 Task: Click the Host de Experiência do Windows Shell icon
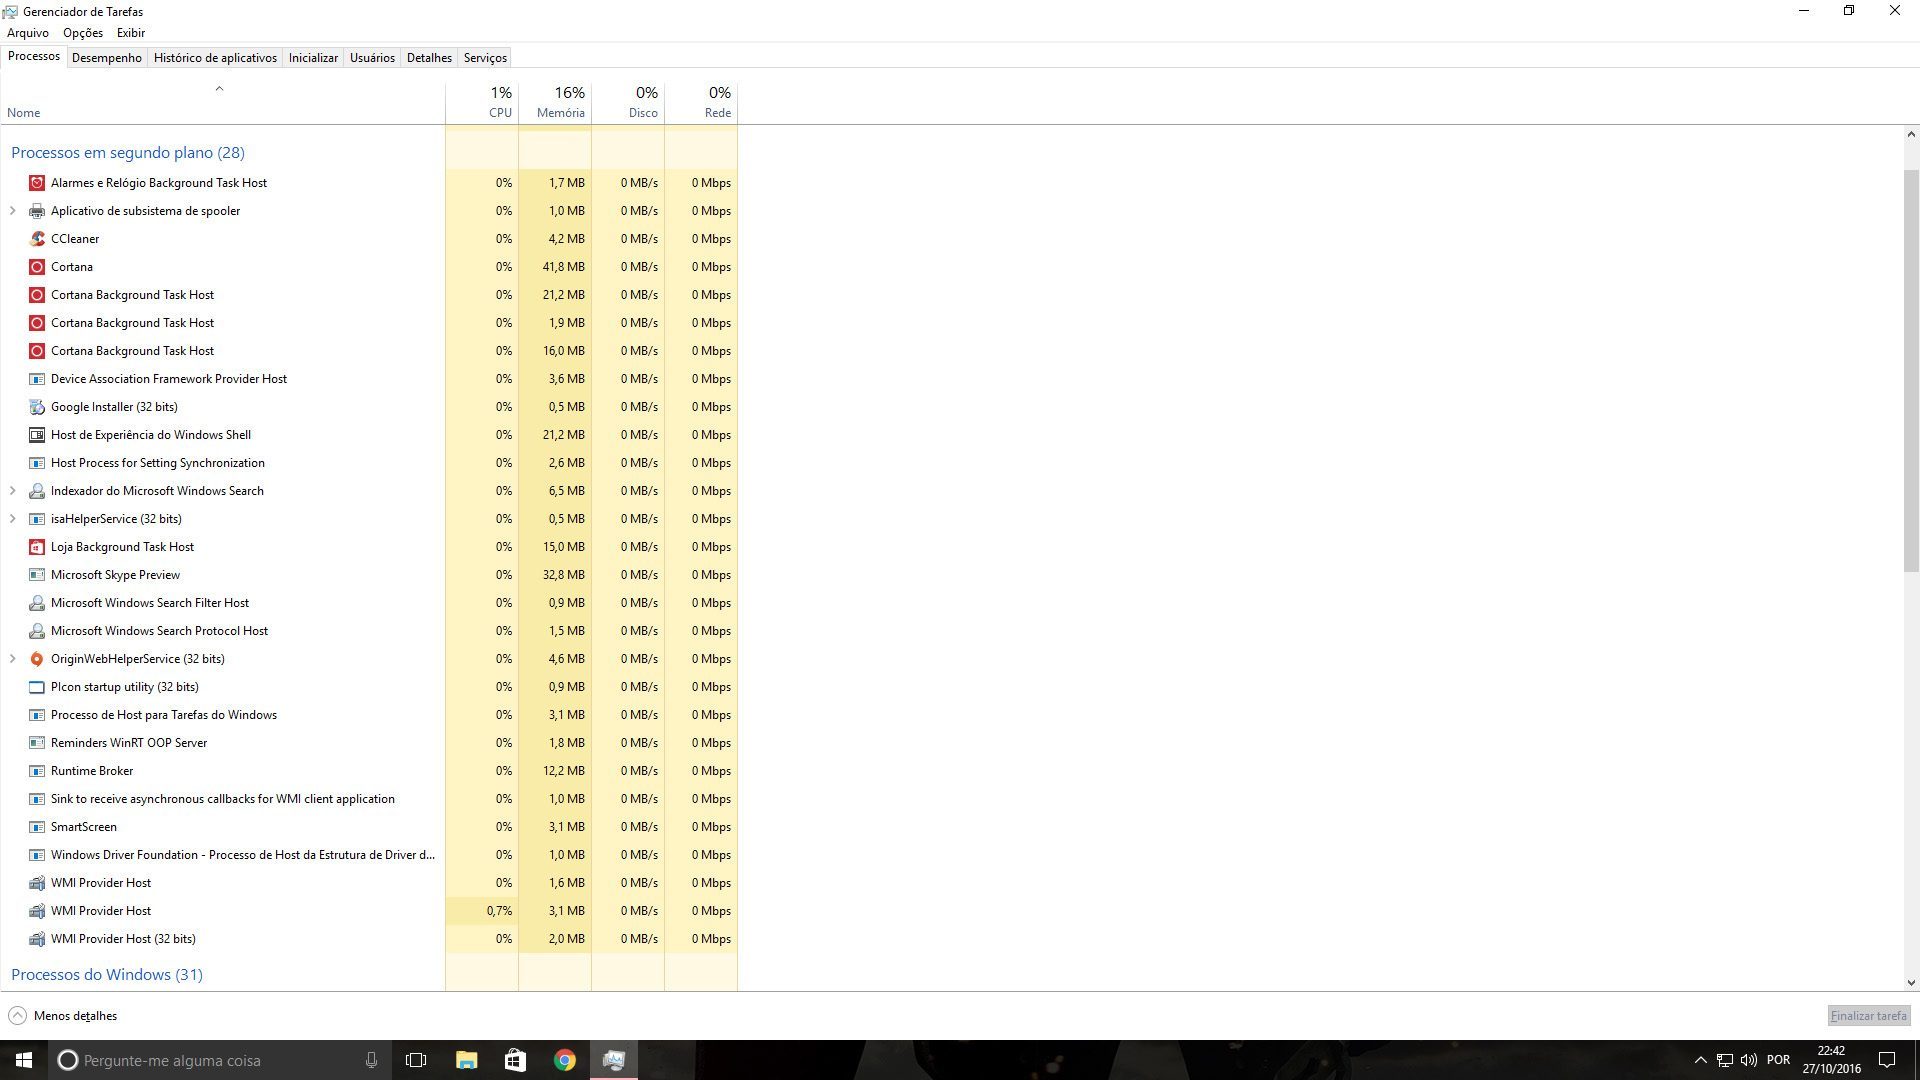click(x=37, y=435)
